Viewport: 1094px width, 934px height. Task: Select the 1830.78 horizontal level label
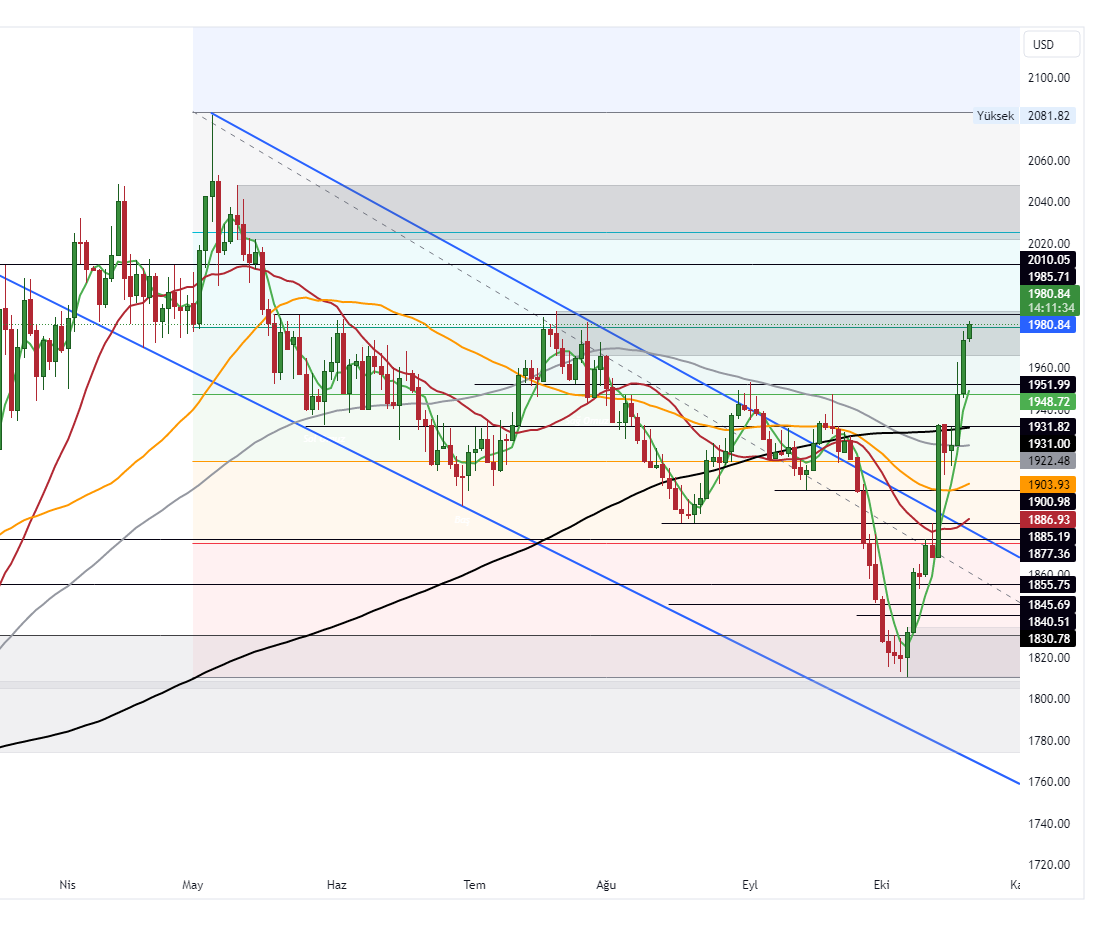(x=1049, y=638)
